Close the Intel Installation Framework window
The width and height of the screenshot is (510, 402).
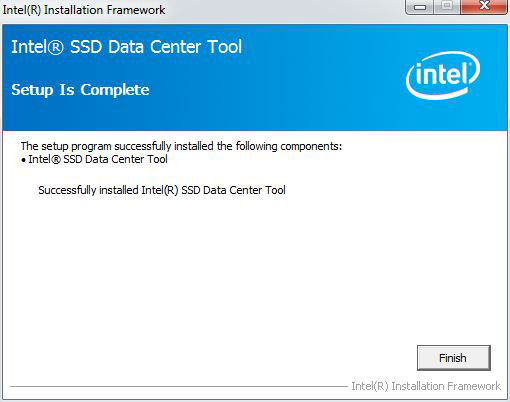click(484, 6)
